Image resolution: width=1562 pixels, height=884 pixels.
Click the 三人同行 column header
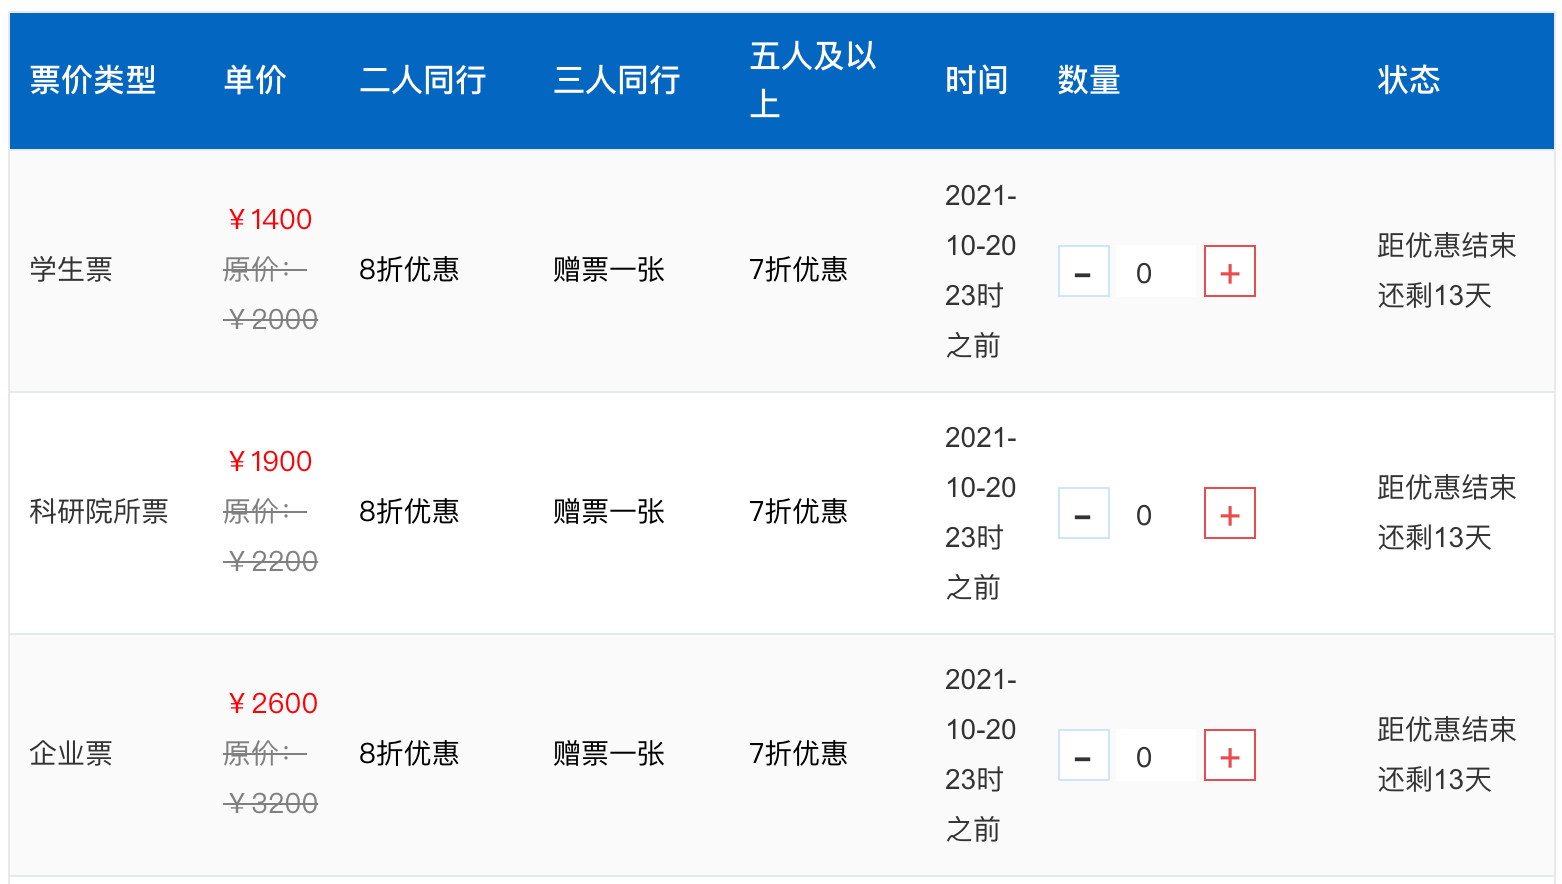(617, 80)
